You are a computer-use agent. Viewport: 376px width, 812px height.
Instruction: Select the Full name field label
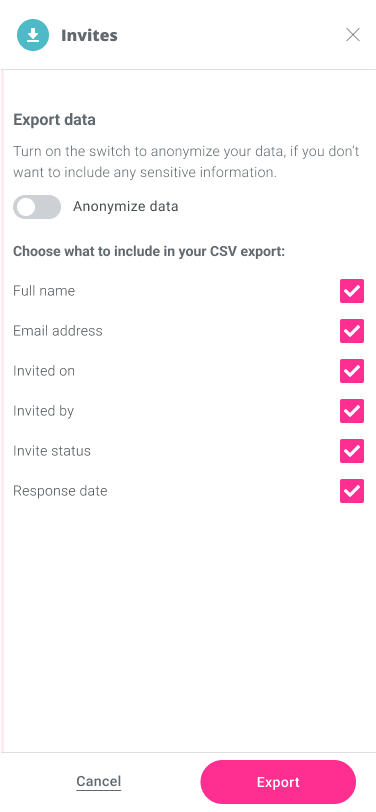(44, 291)
